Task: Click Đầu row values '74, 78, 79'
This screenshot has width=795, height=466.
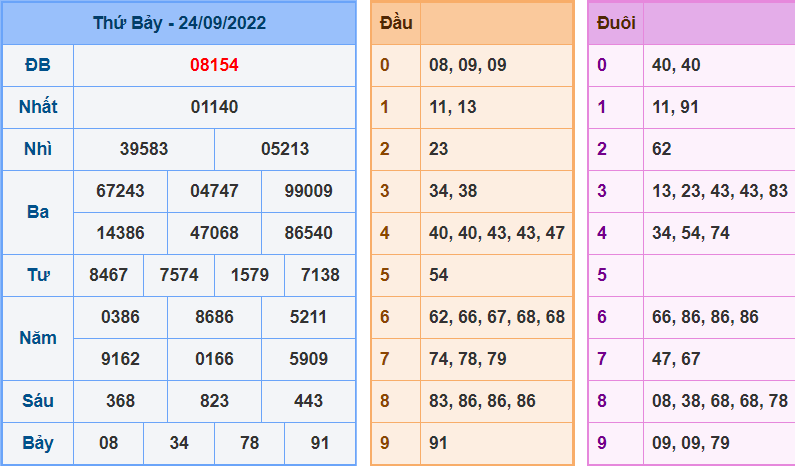Action: click(x=468, y=360)
